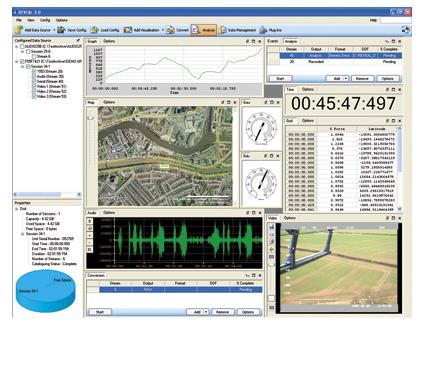Click the Save Config toolbar icon
This screenshot has height=389, width=430.
click(x=61, y=30)
